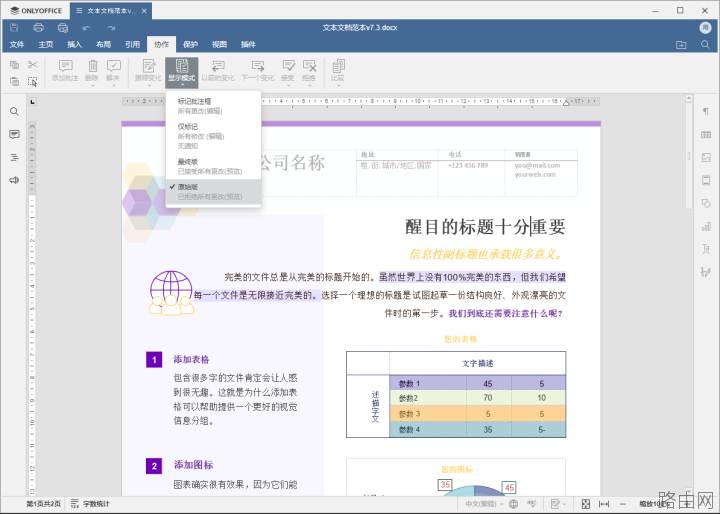Open paragraph settings in right sidebar
The width and height of the screenshot is (720, 514).
point(706,112)
